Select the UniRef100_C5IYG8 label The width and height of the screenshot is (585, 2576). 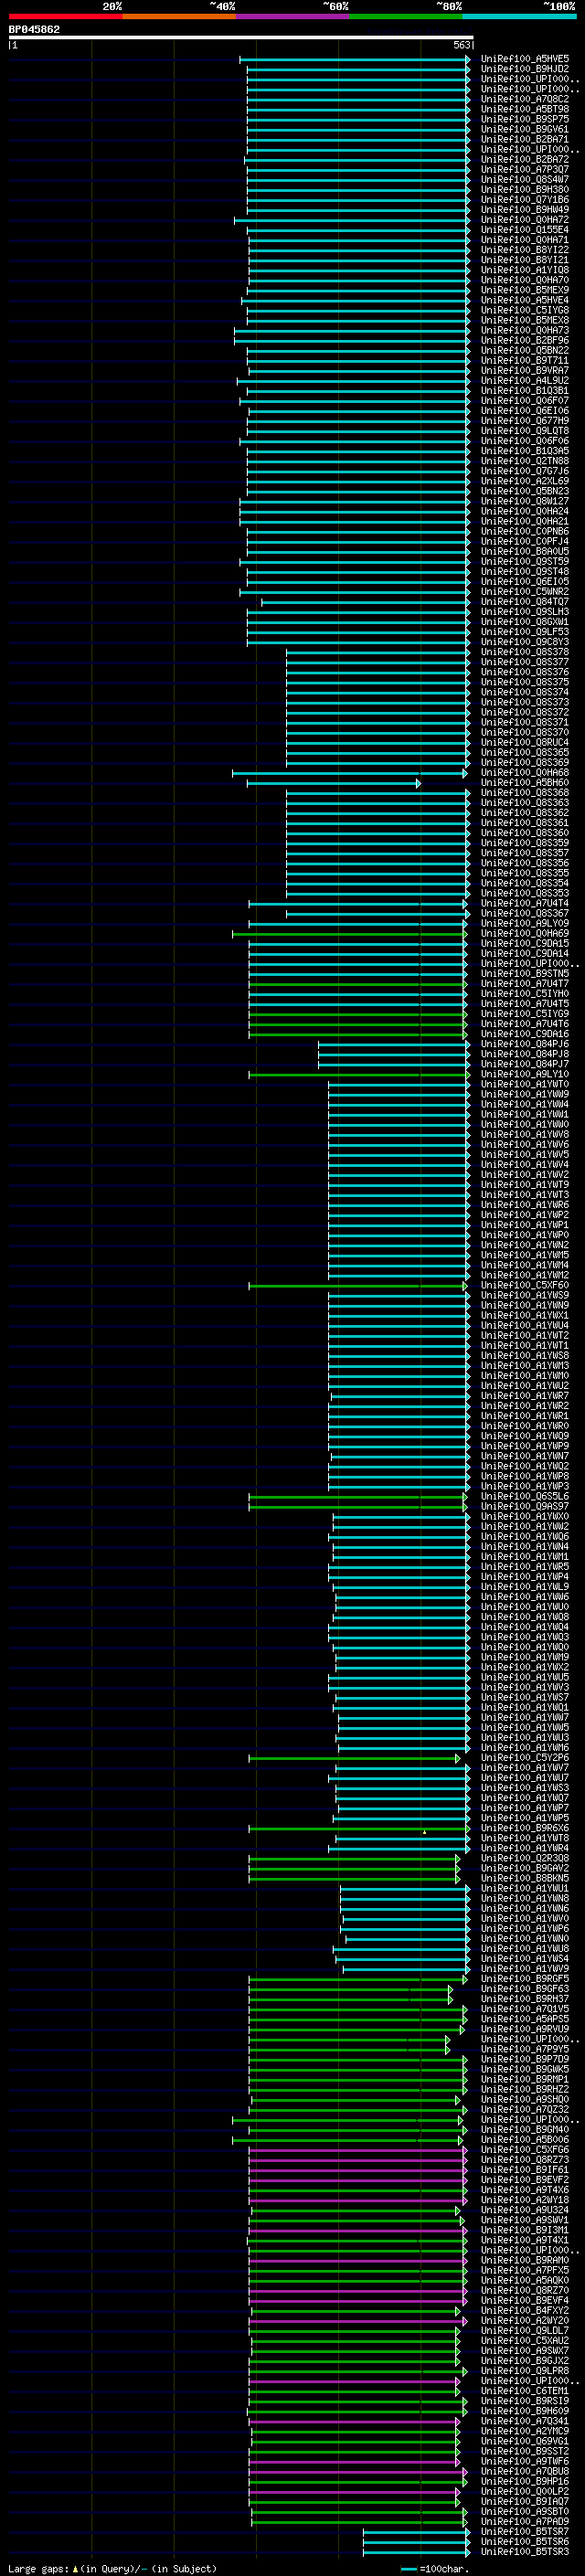click(524, 310)
